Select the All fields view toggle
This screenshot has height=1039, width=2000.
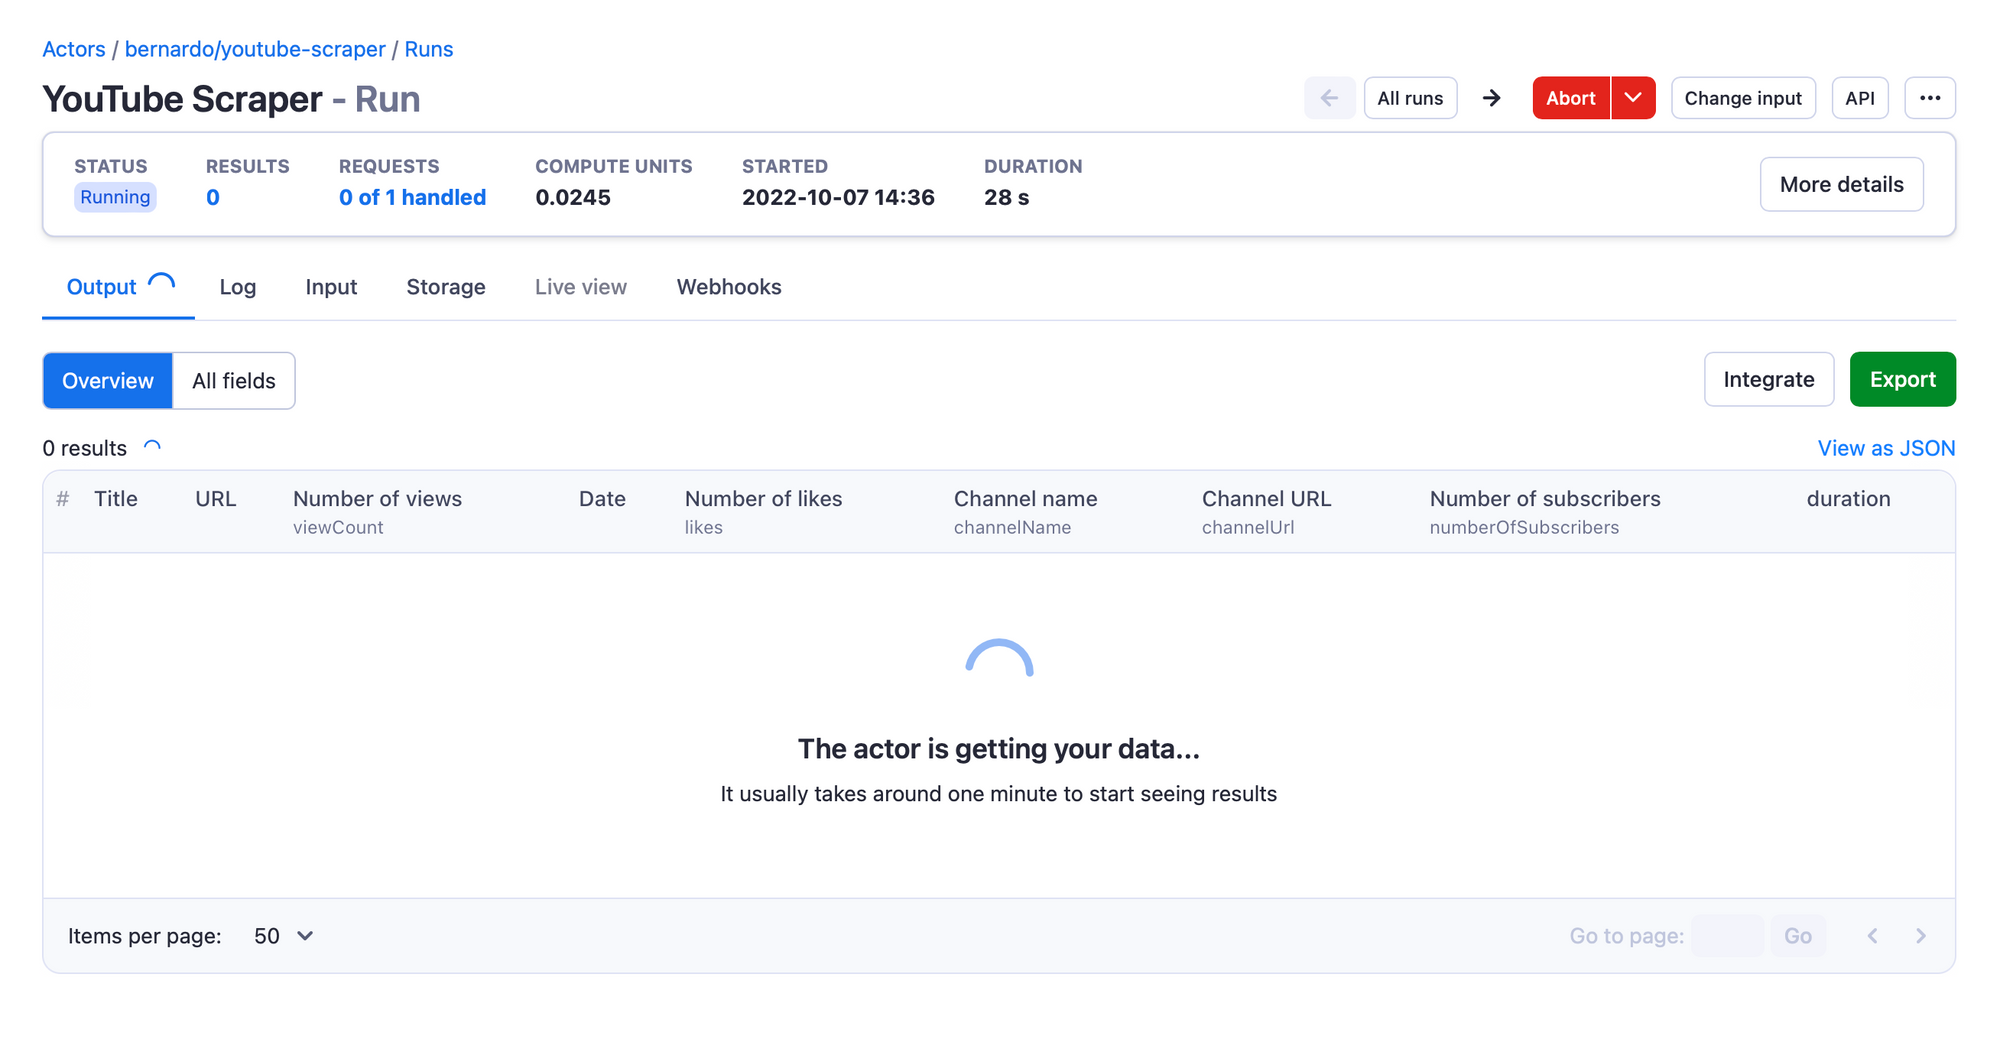pos(234,380)
